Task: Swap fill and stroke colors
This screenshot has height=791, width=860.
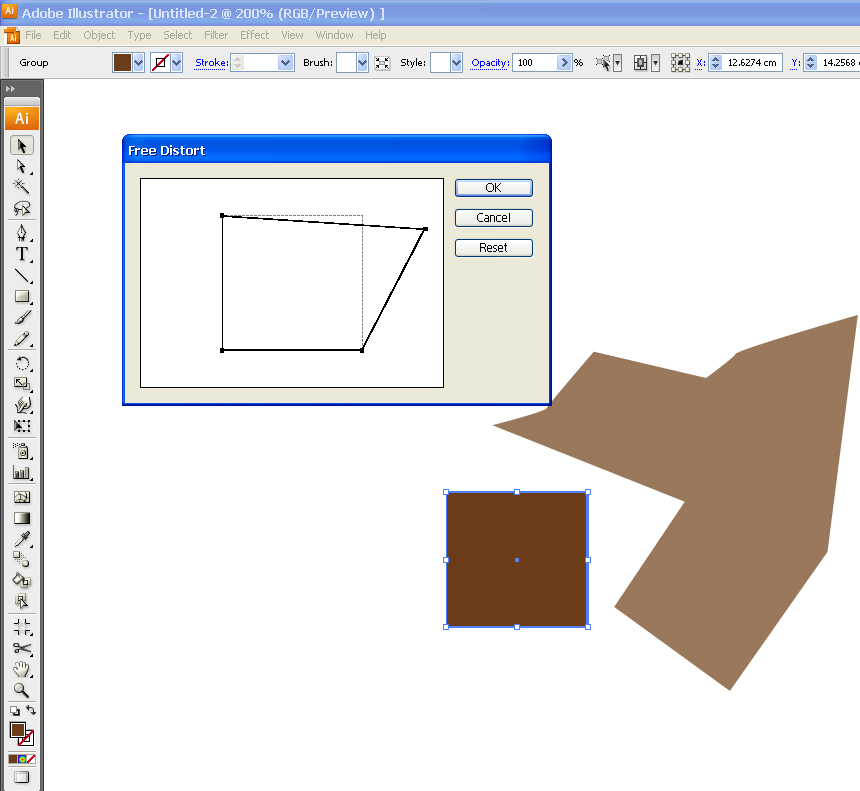Action: coord(31,710)
